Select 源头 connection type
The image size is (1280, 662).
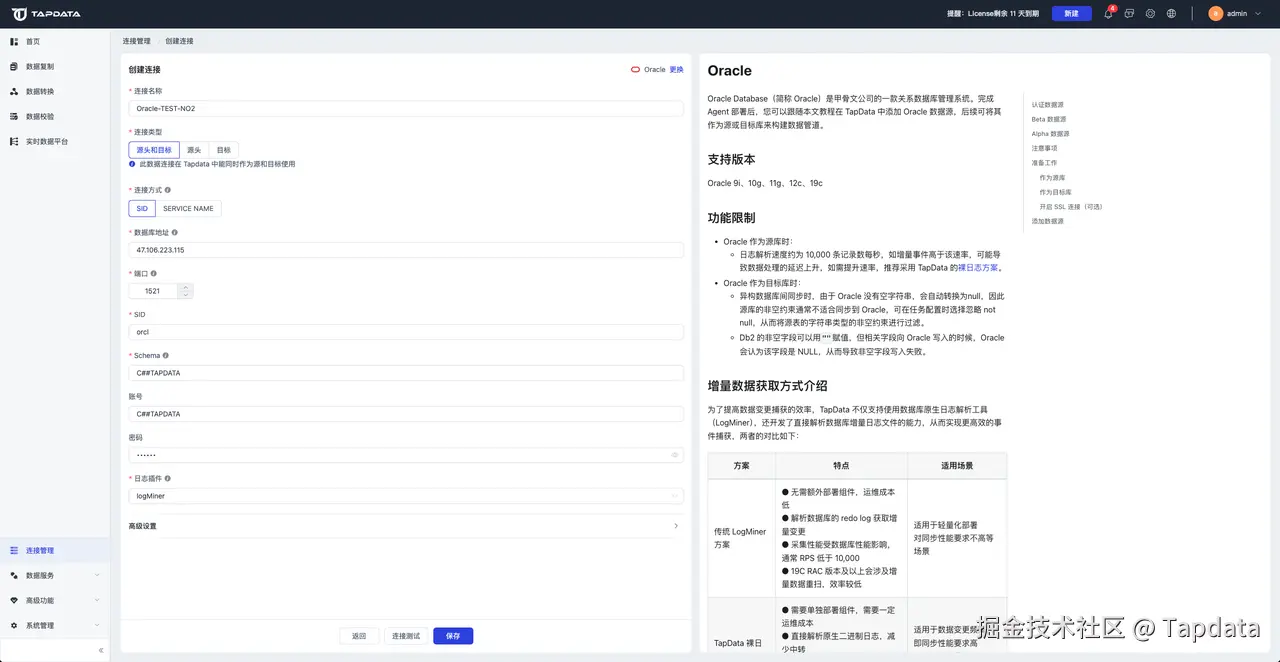click(x=194, y=149)
